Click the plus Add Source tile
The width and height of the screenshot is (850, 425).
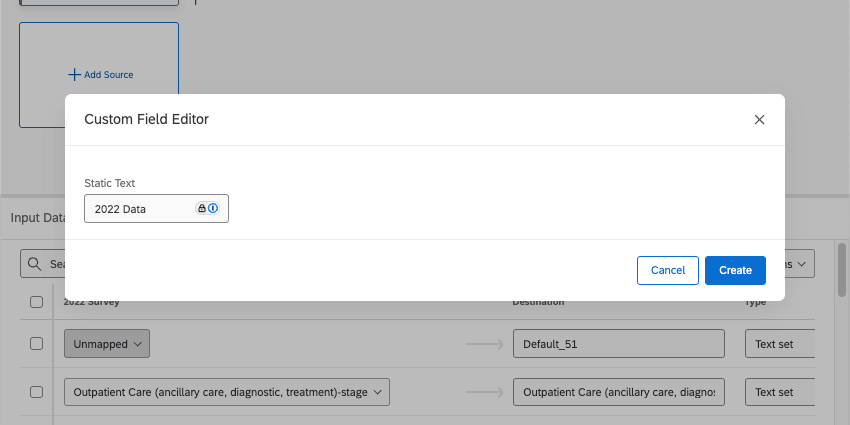pos(99,75)
